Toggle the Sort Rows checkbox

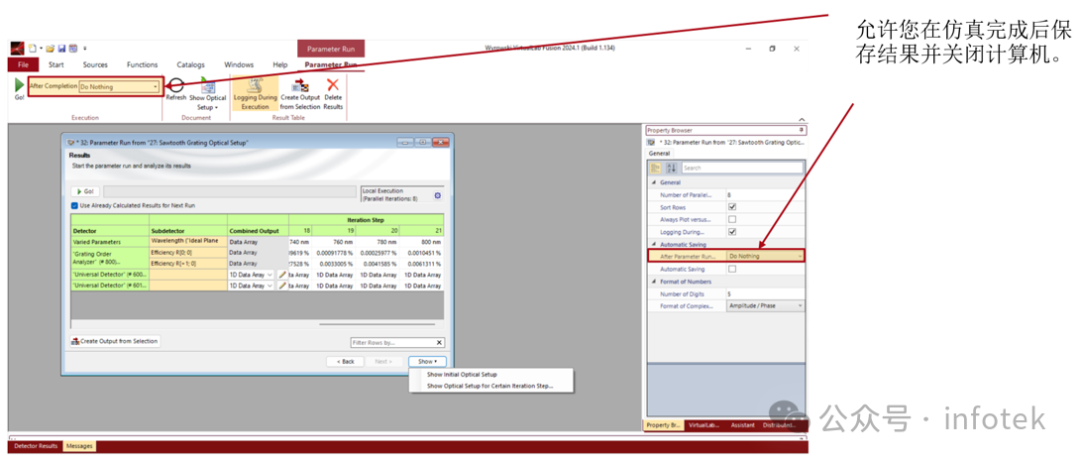[x=732, y=207]
